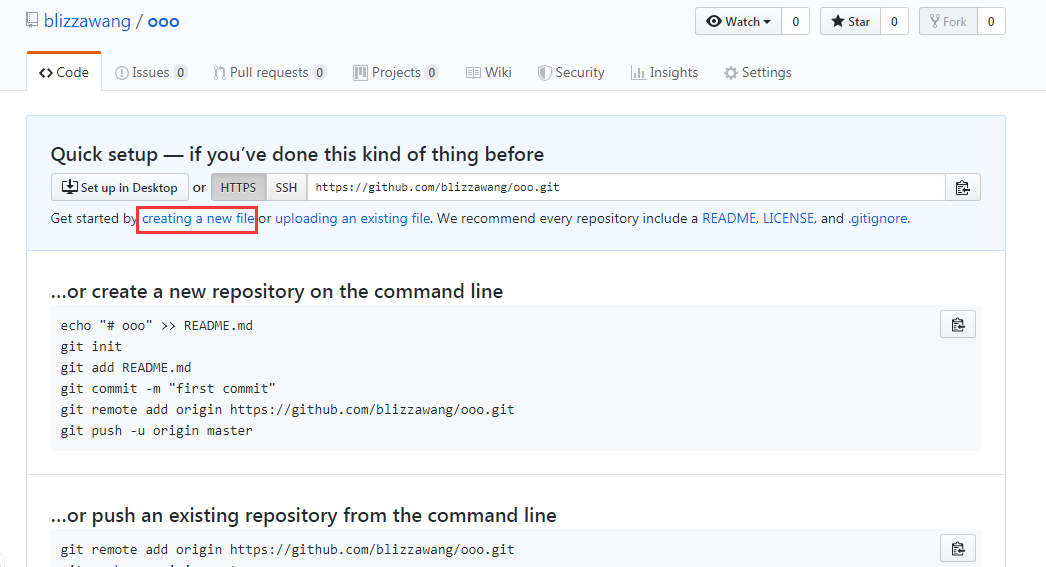Screen dimensions: 1046x567
Task: Select the SSH clone protocol
Action: coord(286,187)
